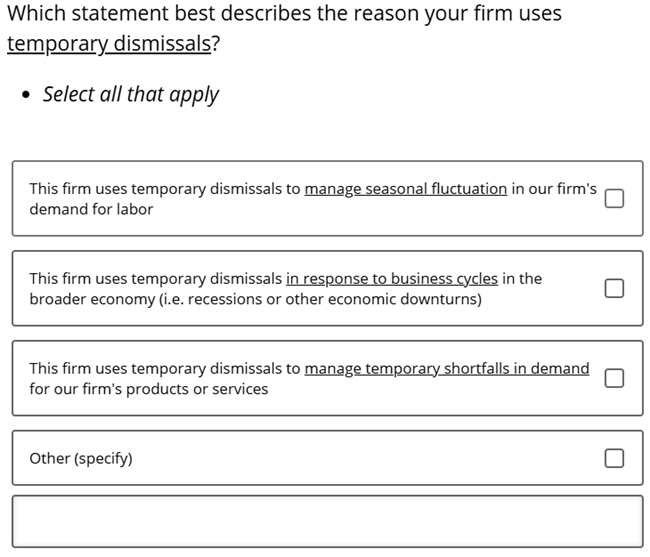
Task: Open the underlined 'temporary dismissals' definition link
Action: [x=108, y=45]
